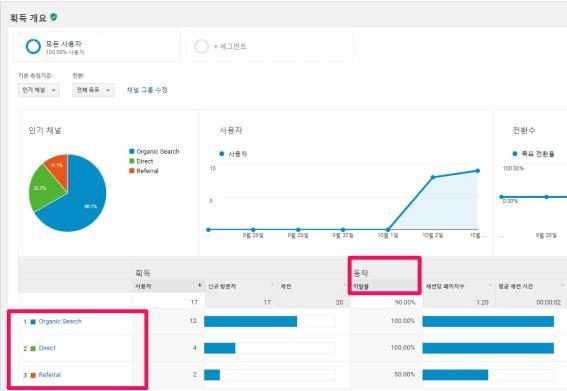The height and width of the screenshot is (391, 567).
Task: Click the Direct legend label
Action: (145, 161)
